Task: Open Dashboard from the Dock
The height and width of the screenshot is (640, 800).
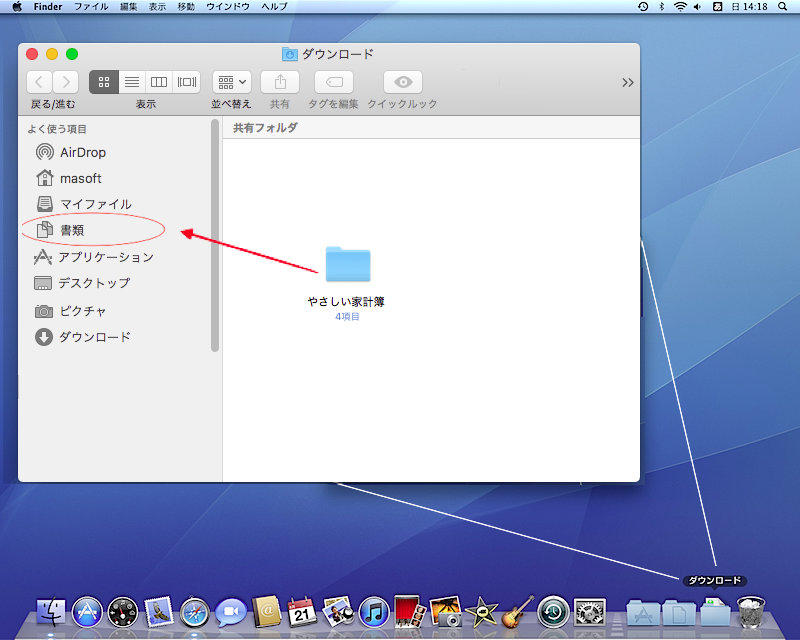Action: pos(123,611)
